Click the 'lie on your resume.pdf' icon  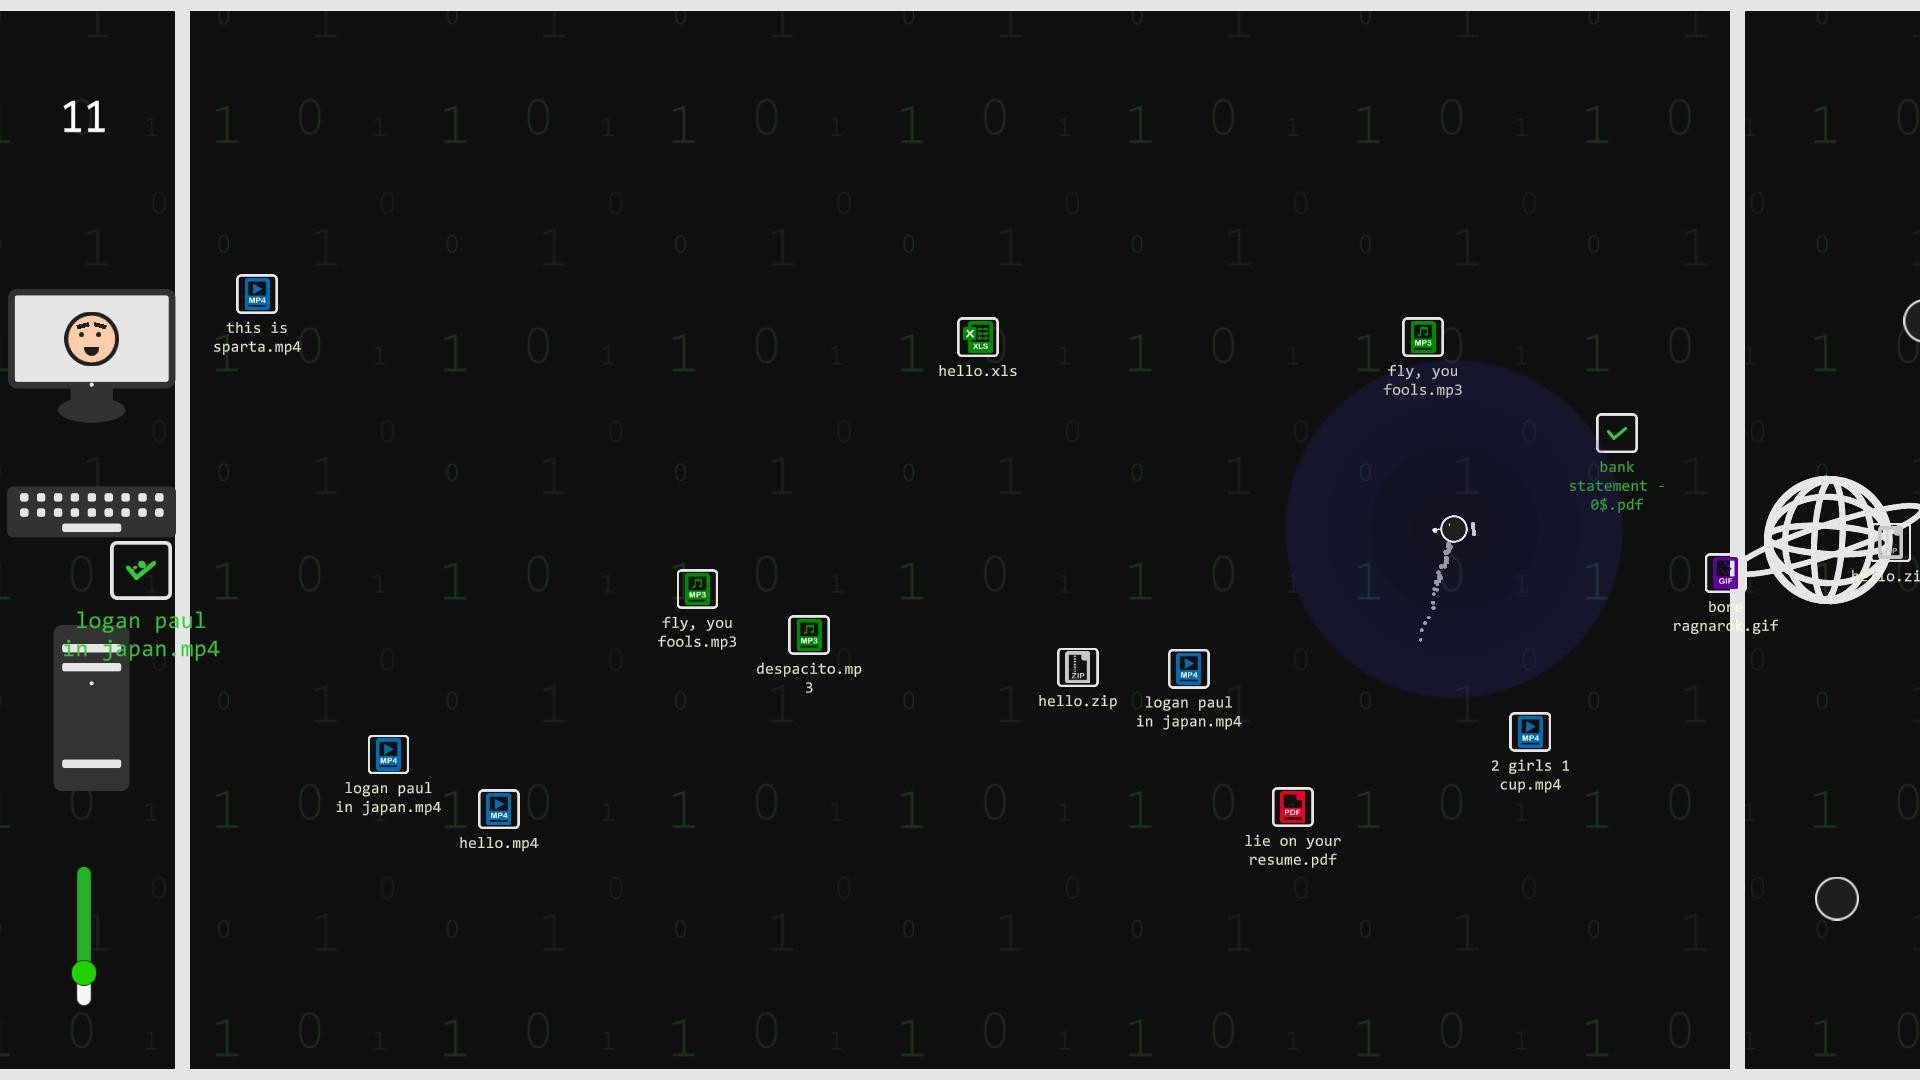coord(1292,807)
